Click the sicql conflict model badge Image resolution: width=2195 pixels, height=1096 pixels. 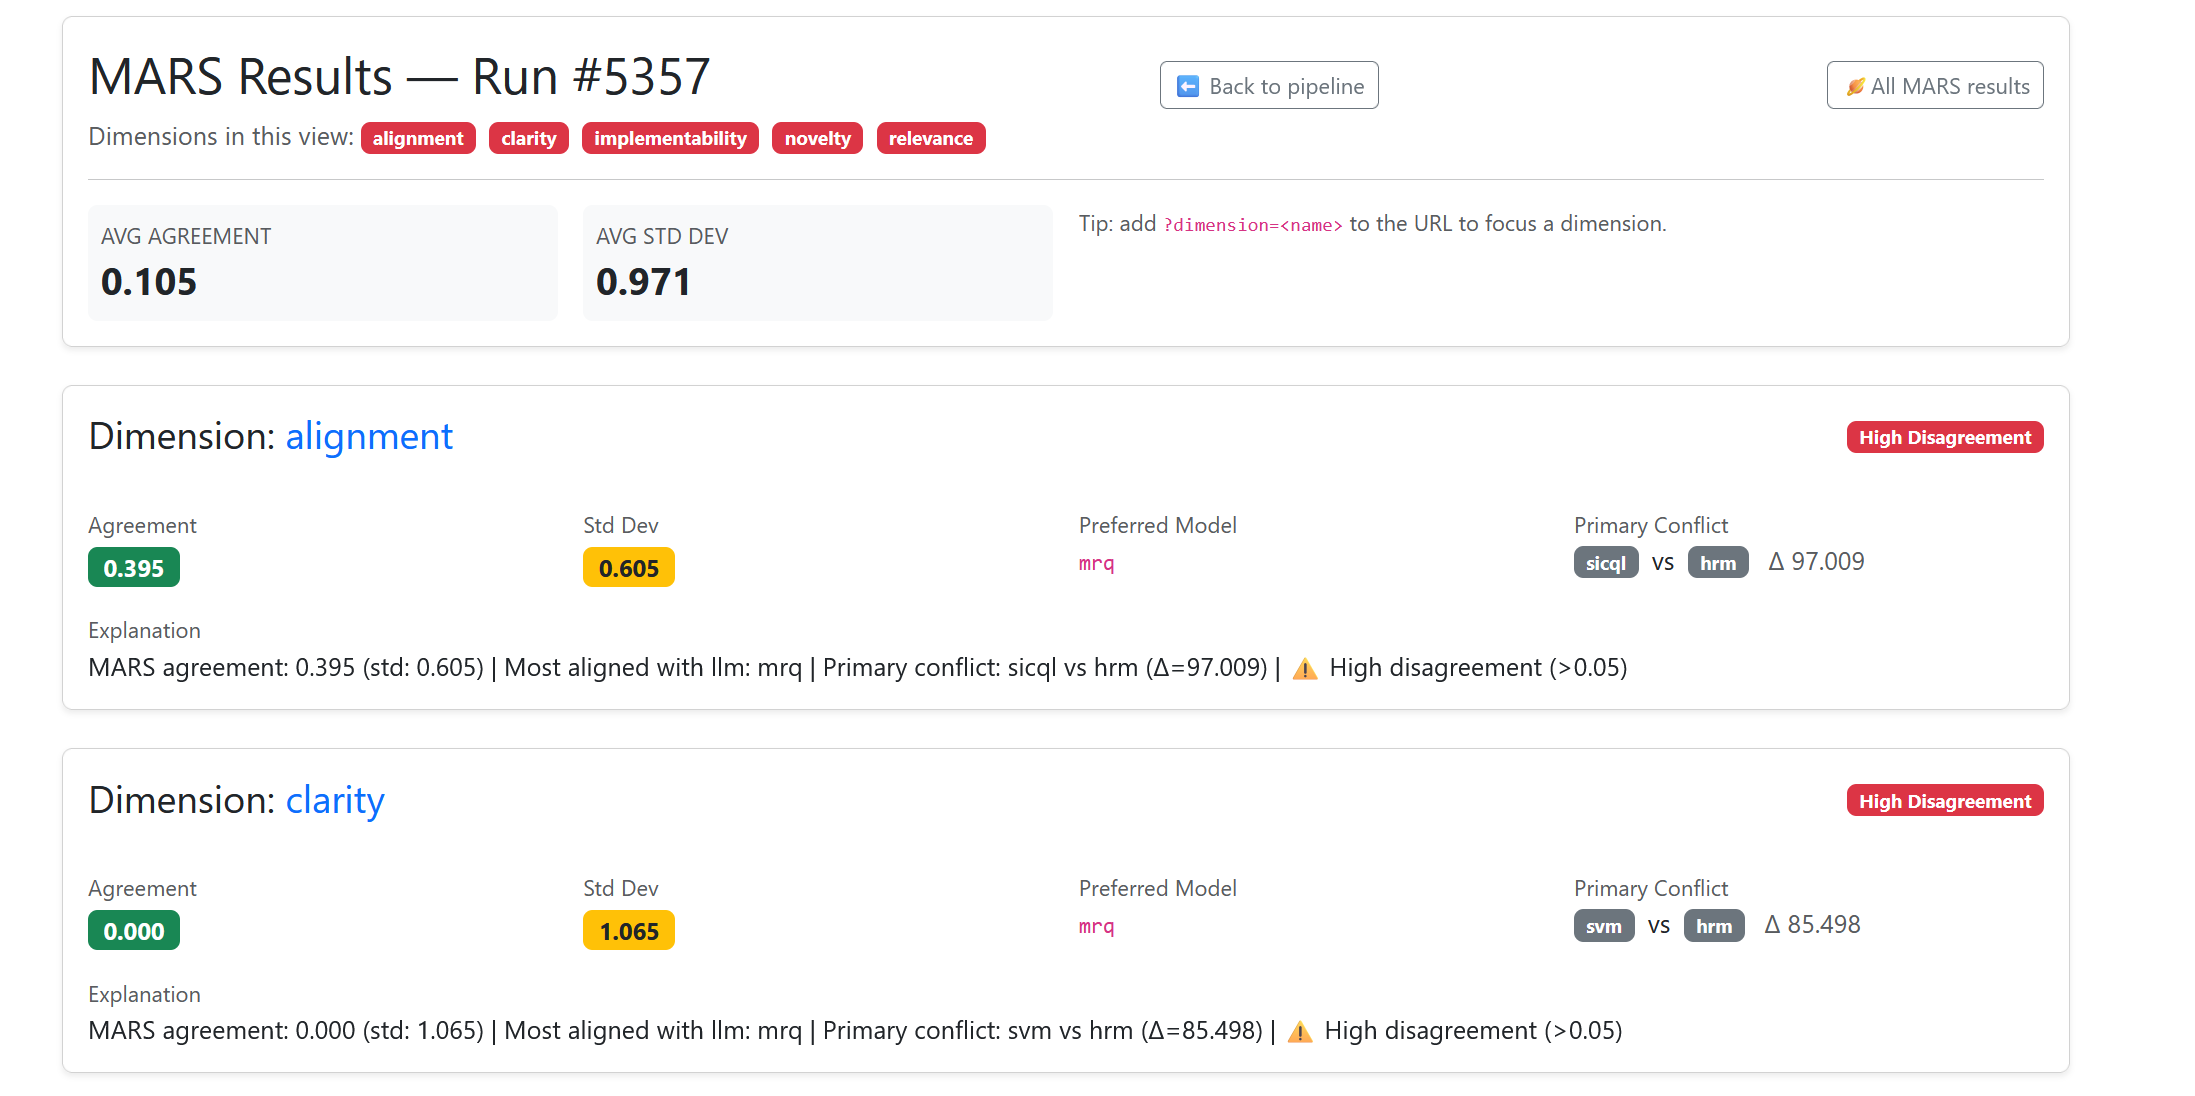[x=1605, y=563]
